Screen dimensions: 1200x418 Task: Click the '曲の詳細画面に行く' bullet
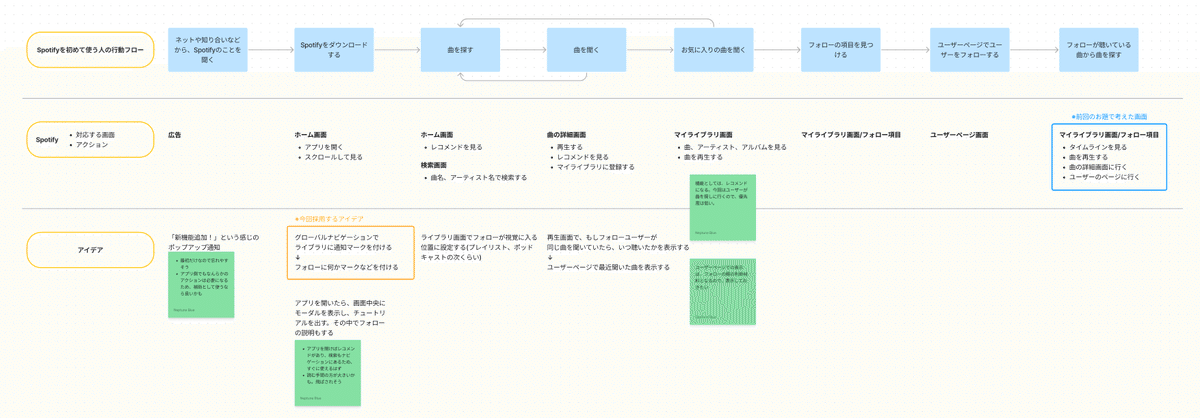pos(1097,167)
